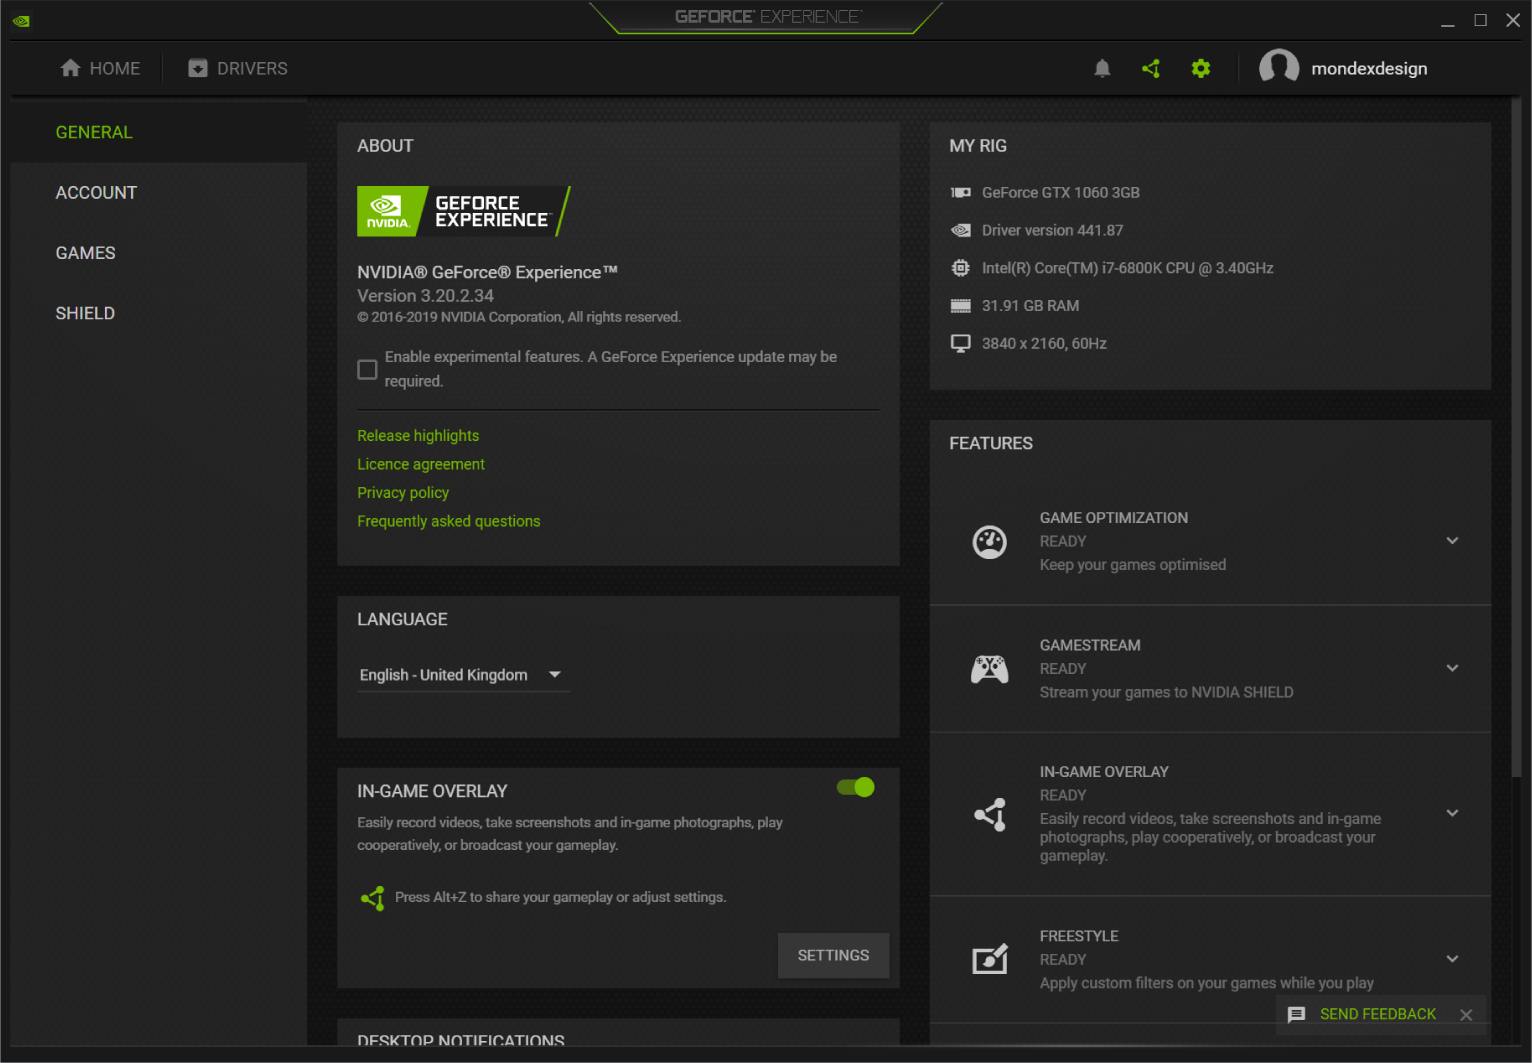
Task: Enable experimental features checkbox
Action: coord(368,370)
